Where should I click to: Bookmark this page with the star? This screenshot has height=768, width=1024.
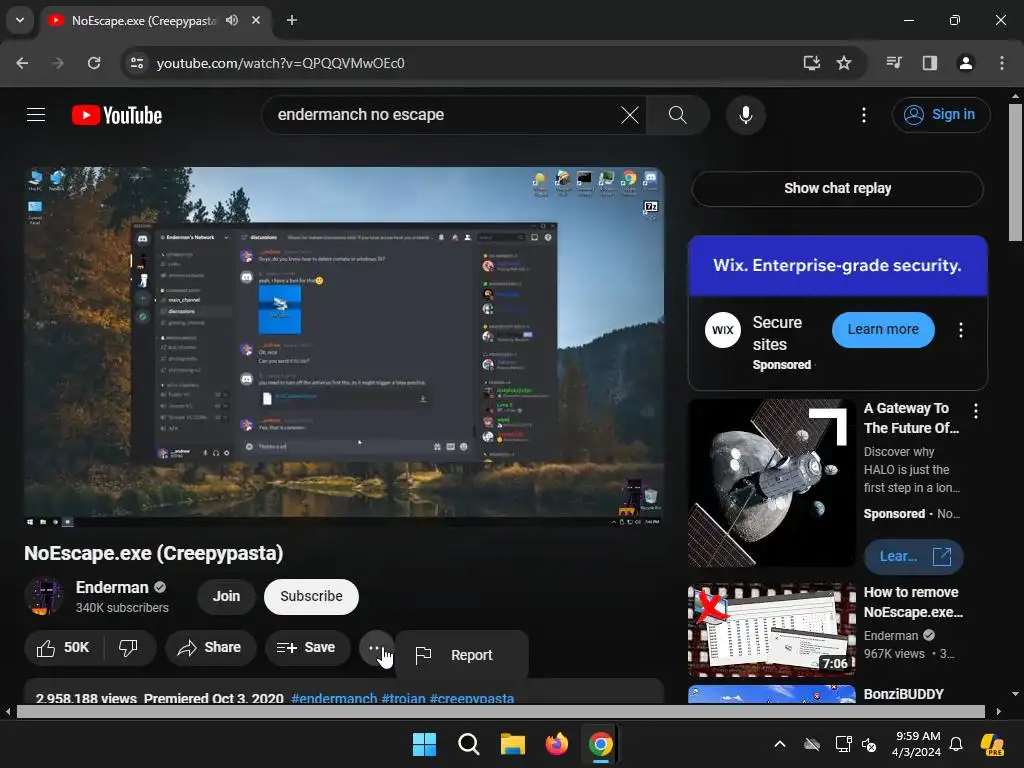coord(844,63)
